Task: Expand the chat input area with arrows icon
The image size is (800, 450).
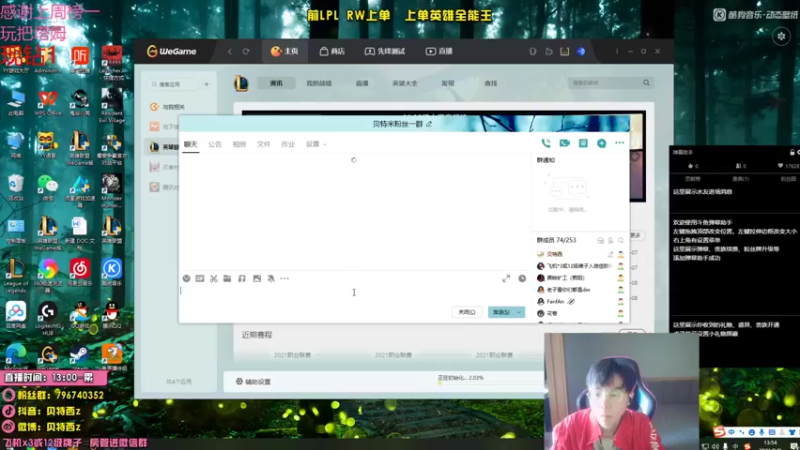Action: pos(506,278)
